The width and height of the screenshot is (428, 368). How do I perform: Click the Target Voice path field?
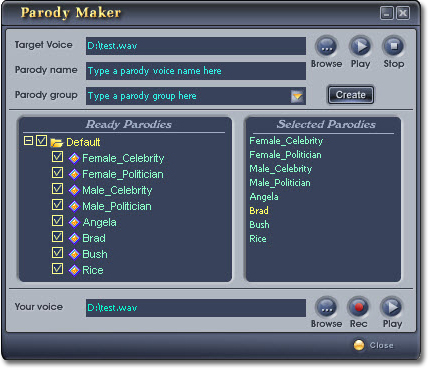tap(196, 46)
